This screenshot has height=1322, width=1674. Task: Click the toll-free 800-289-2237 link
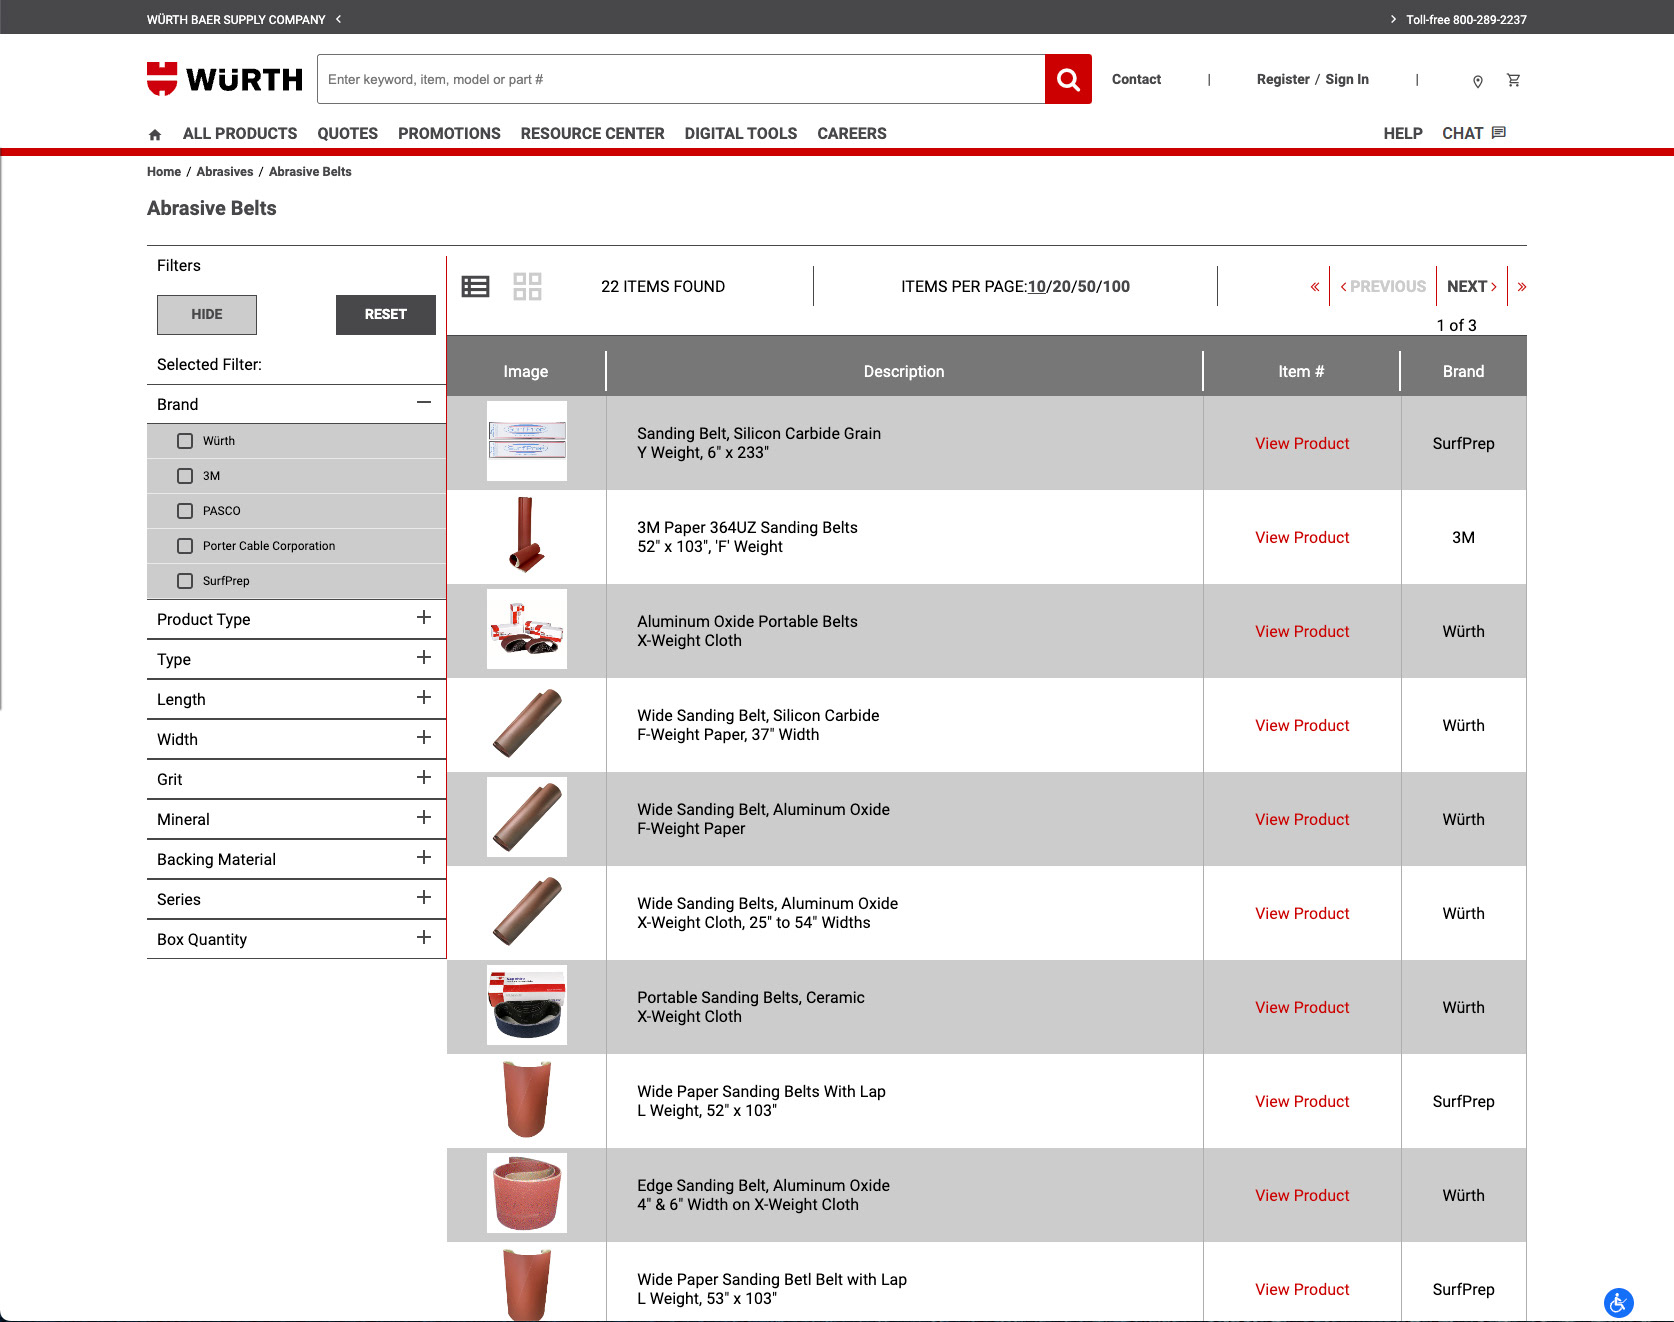[x=1466, y=20]
